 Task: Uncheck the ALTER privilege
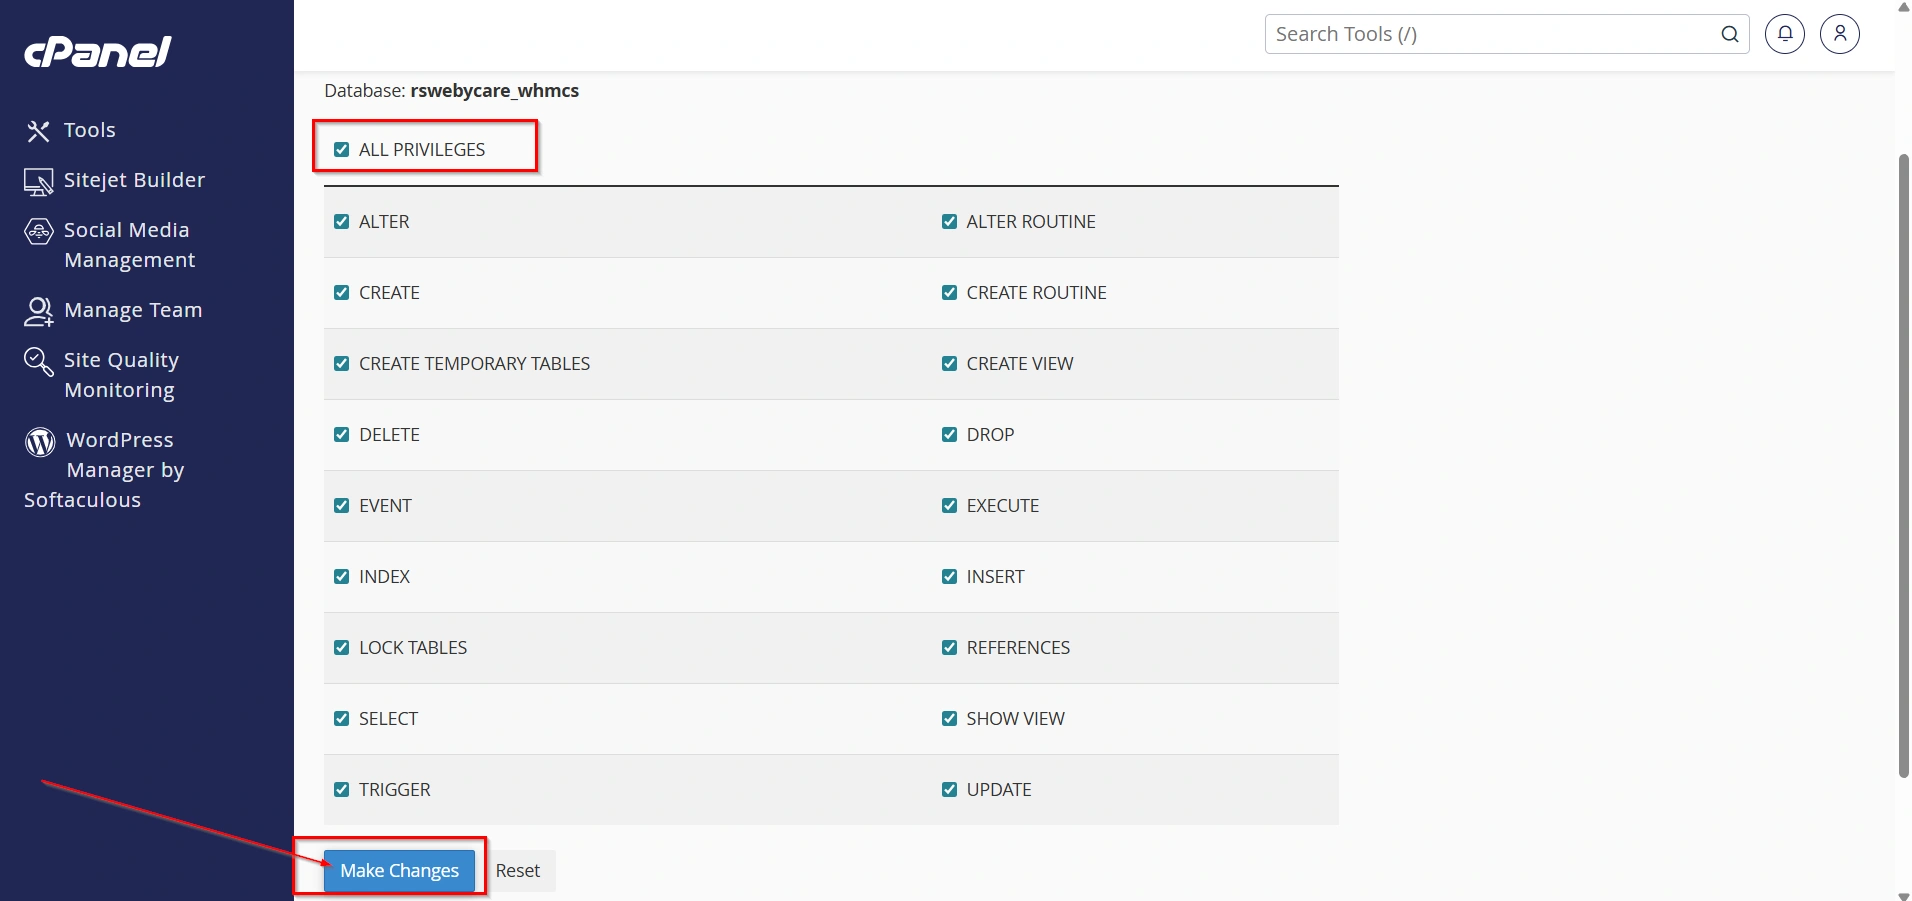[x=341, y=222]
